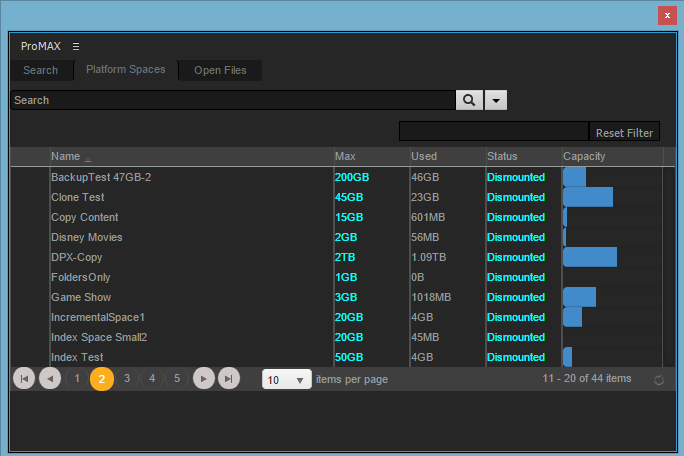684x456 pixels.
Task: Close the ProMAX window
Action: pos(667,16)
